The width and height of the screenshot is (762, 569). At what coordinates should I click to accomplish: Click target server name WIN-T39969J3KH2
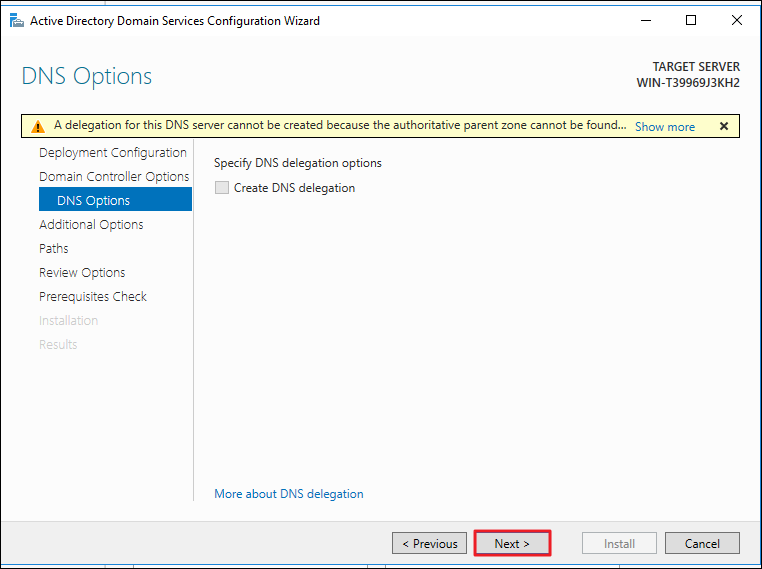[688, 83]
